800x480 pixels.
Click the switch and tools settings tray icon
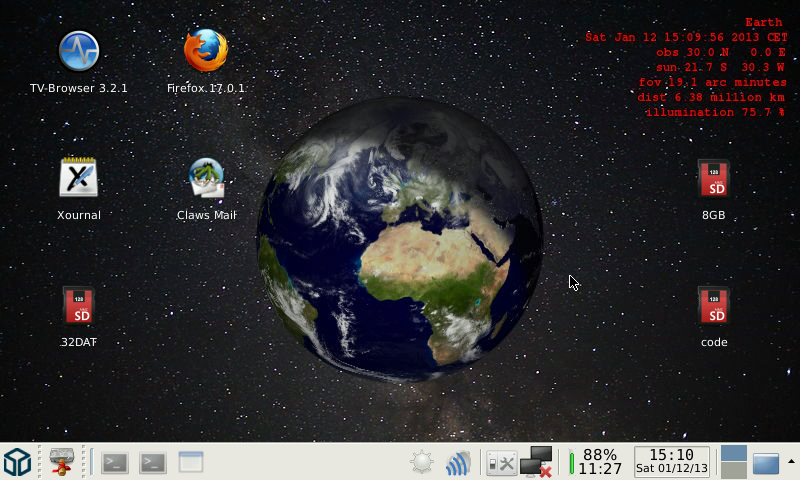[x=500, y=462]
